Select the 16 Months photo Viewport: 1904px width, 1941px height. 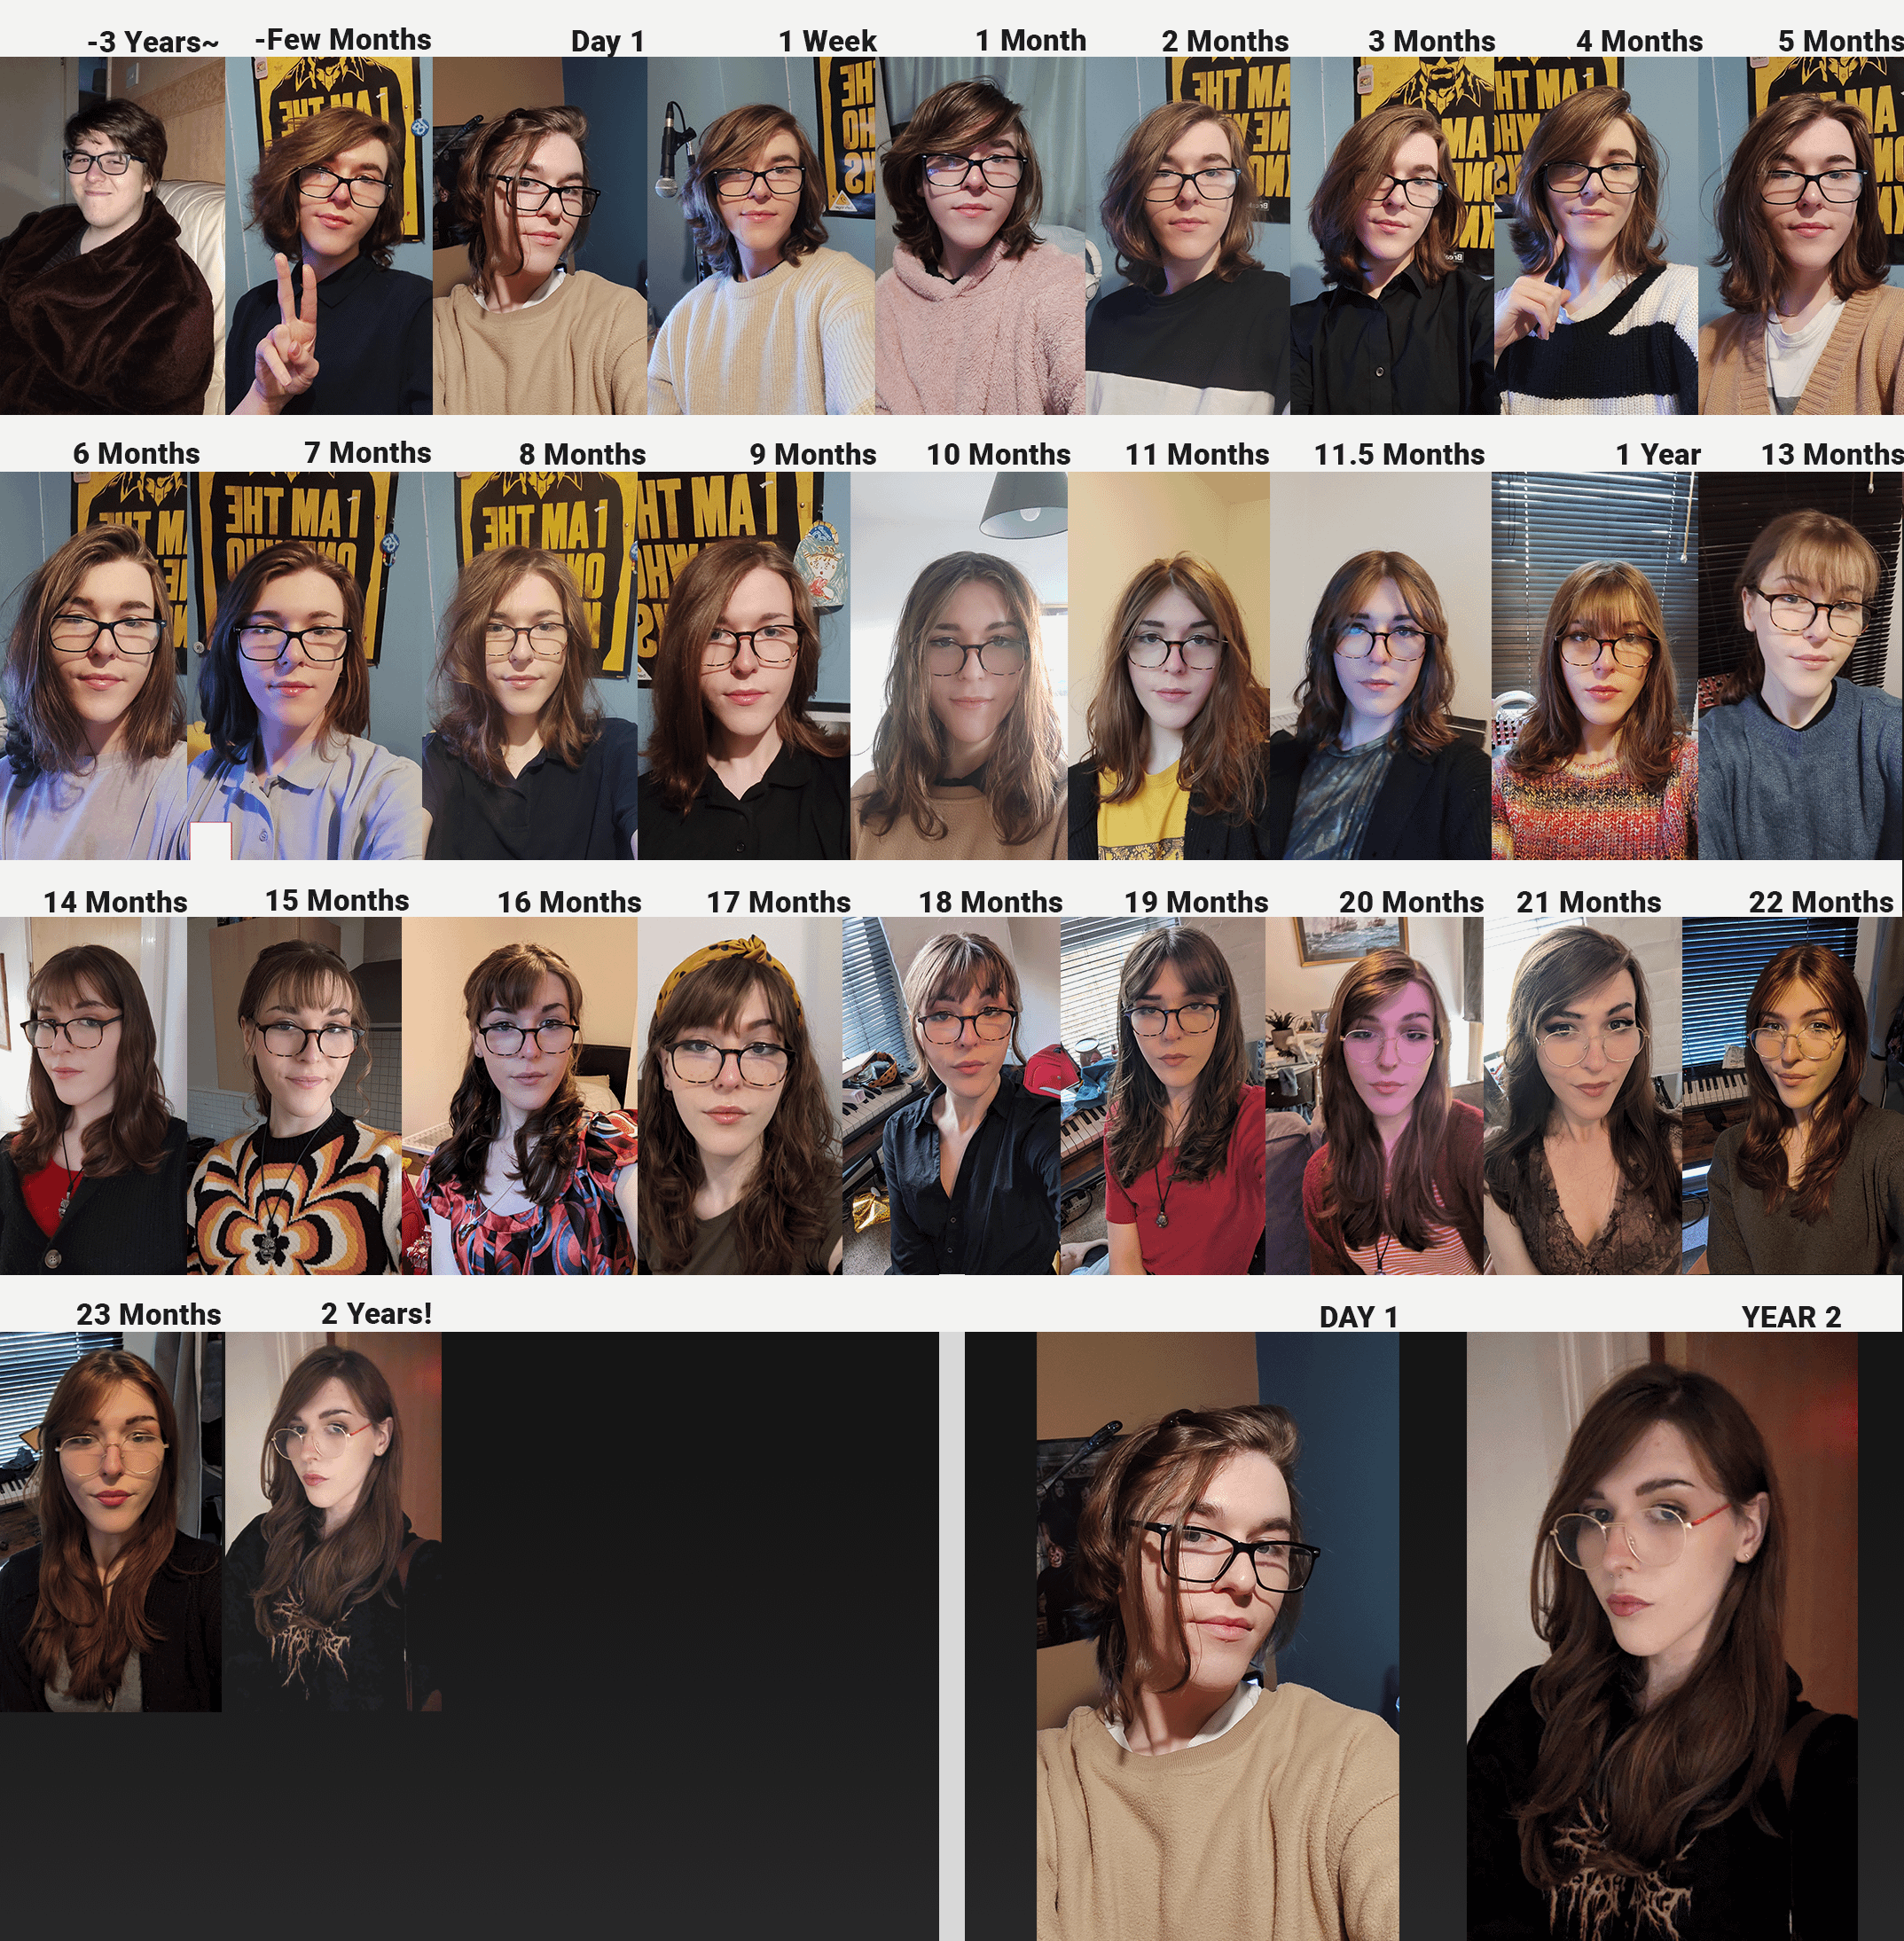point(520,1096)
